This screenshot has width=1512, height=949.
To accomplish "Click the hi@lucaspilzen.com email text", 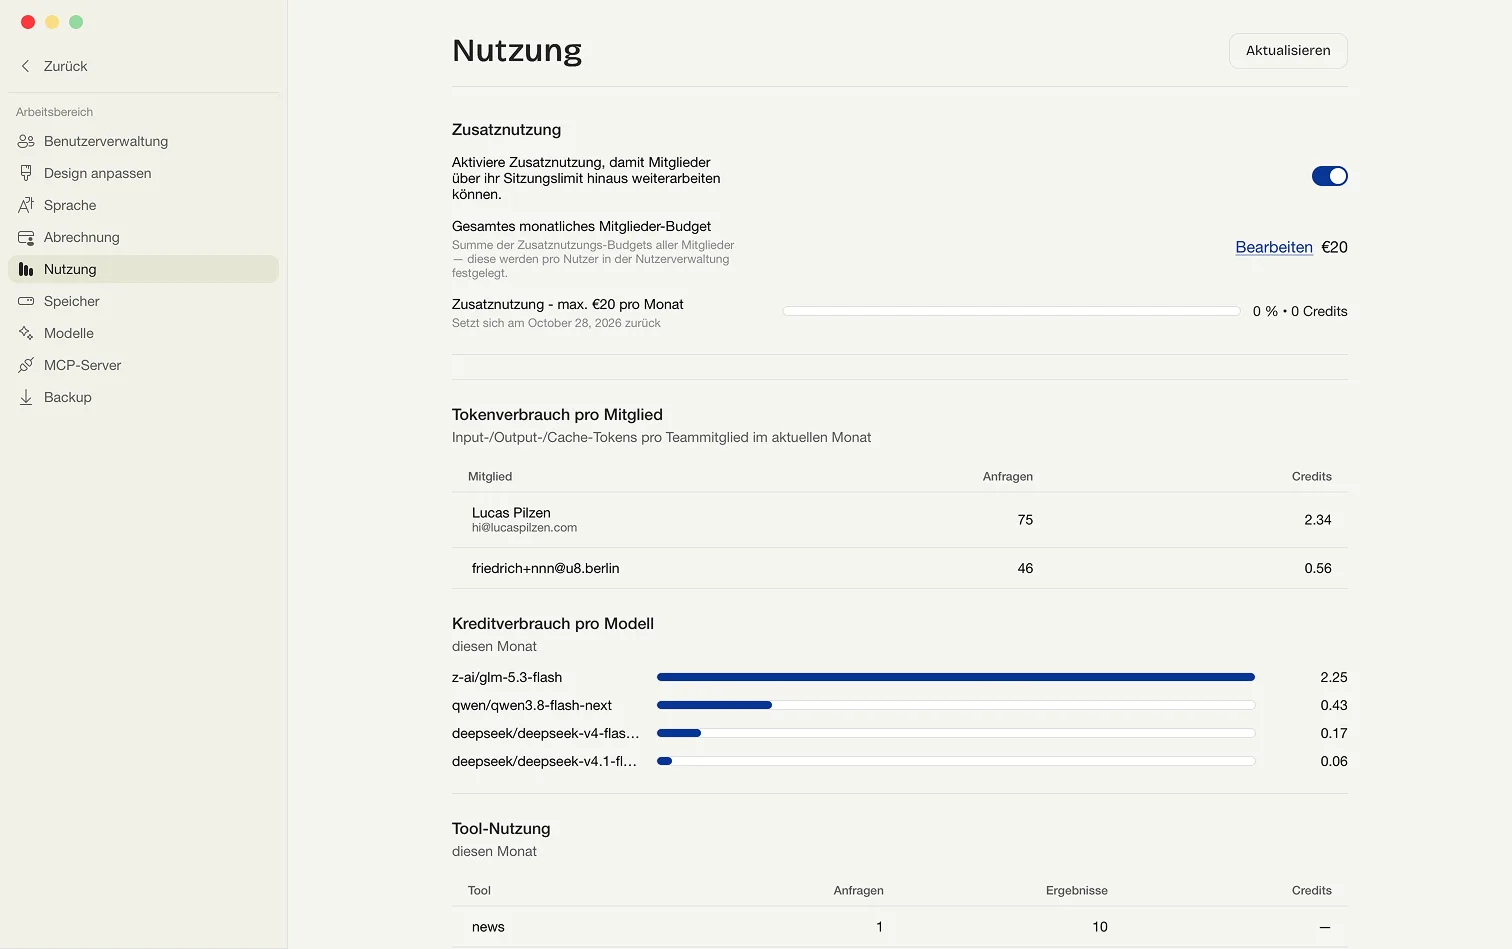I will pos(524,528).
